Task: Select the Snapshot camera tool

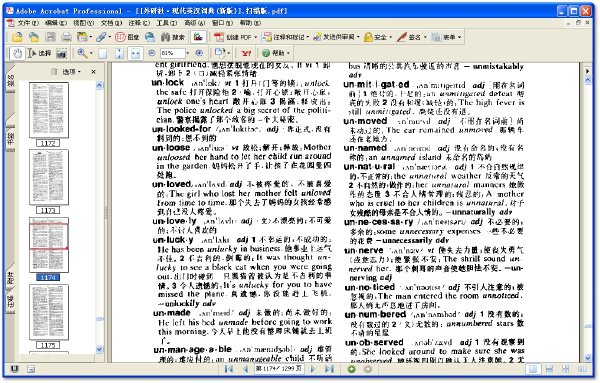Action: click(62, 54)
